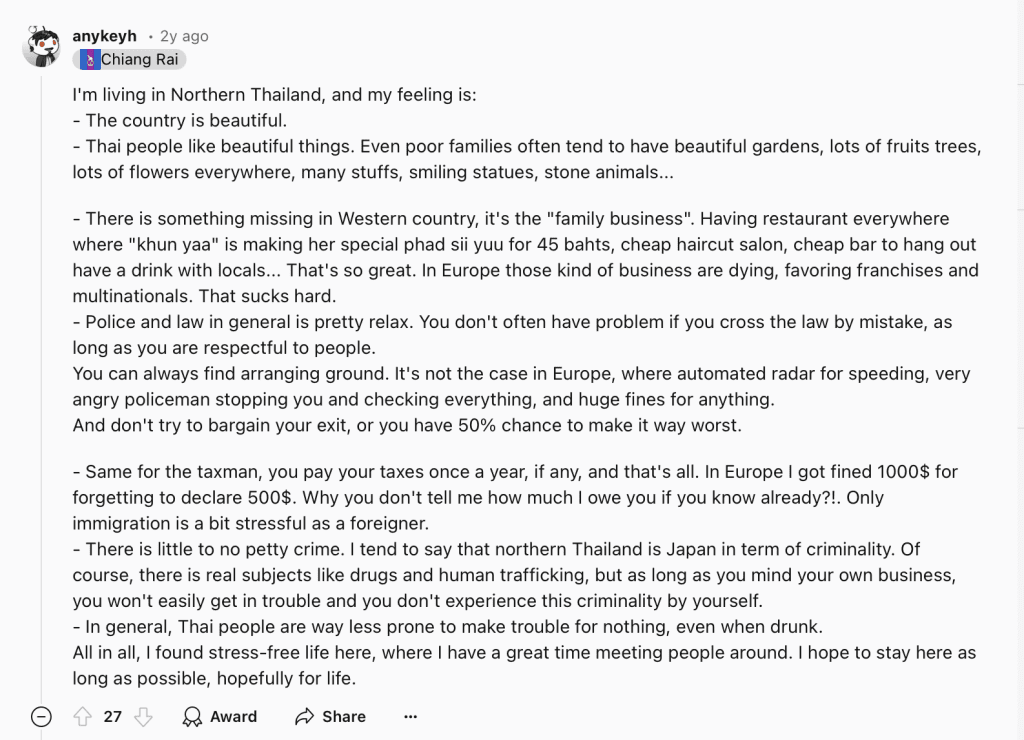
Task: Click the "2y ago" timestamp
Action: click(x=184, y=36)
